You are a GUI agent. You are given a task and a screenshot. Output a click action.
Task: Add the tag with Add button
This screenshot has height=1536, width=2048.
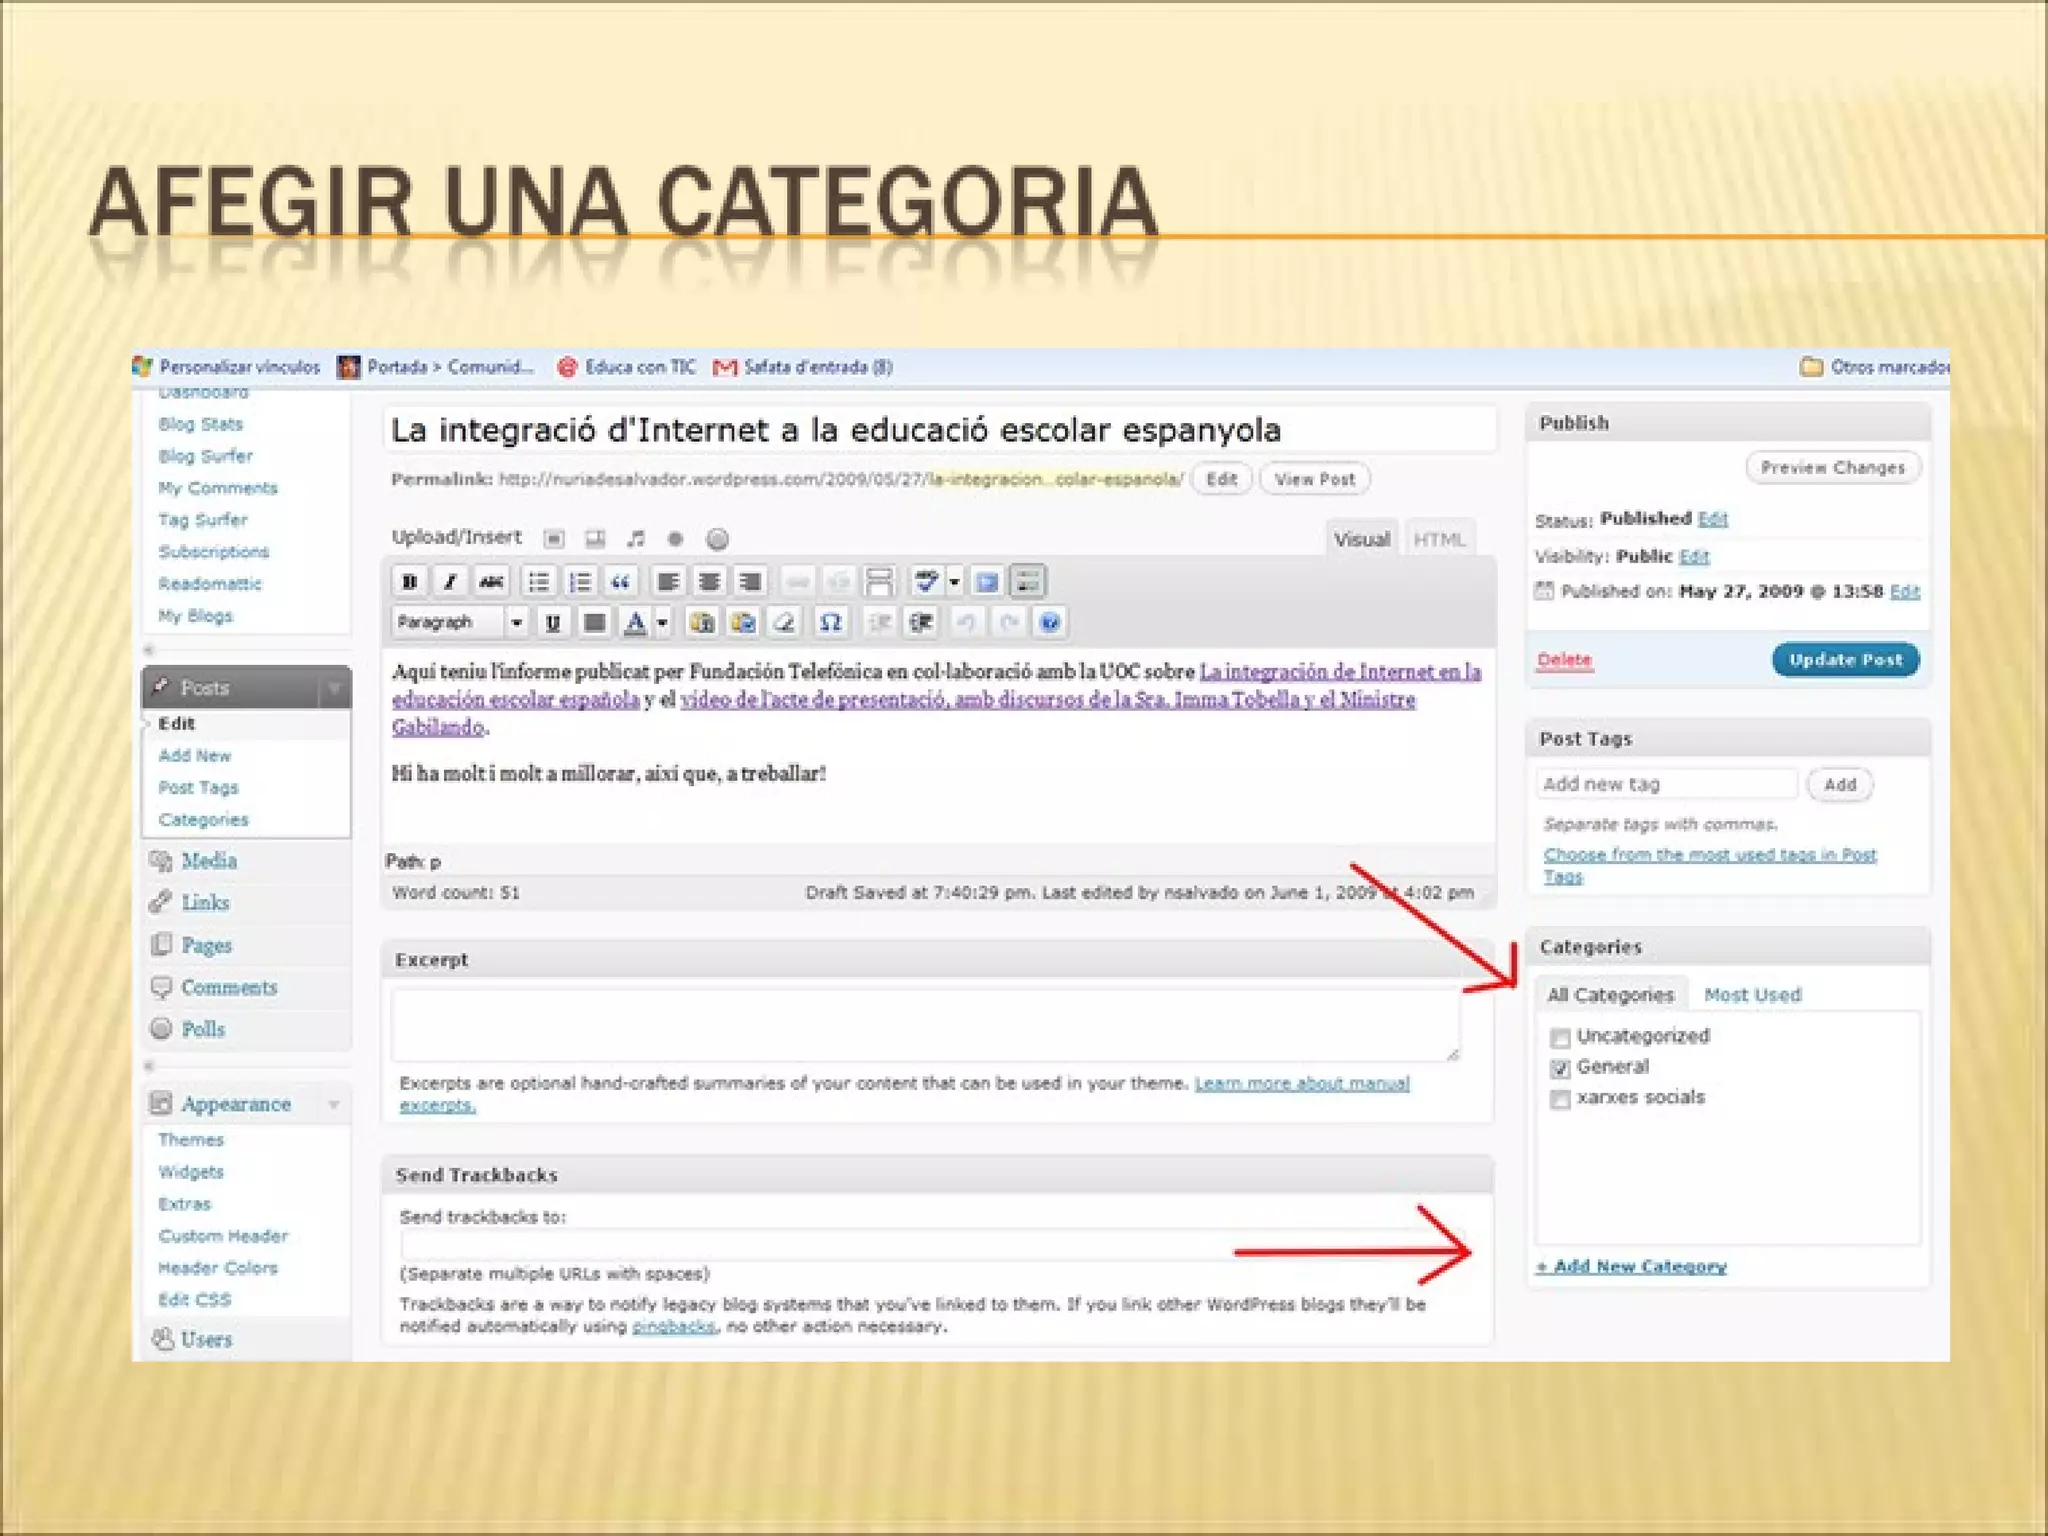pyautogui.click(x=1840, y=785)
